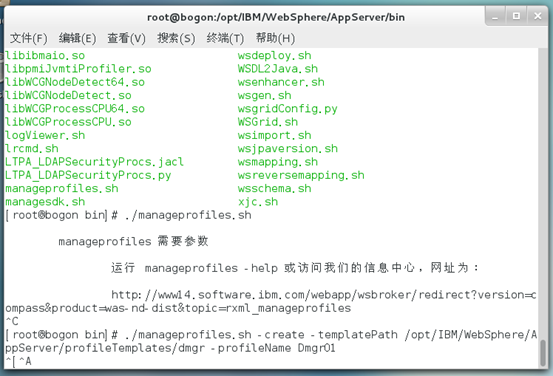Image resolution: width=553 pixels, height=376 pixels.
Task: Open the 搜索(S) menu
Action: coord(176,38)
